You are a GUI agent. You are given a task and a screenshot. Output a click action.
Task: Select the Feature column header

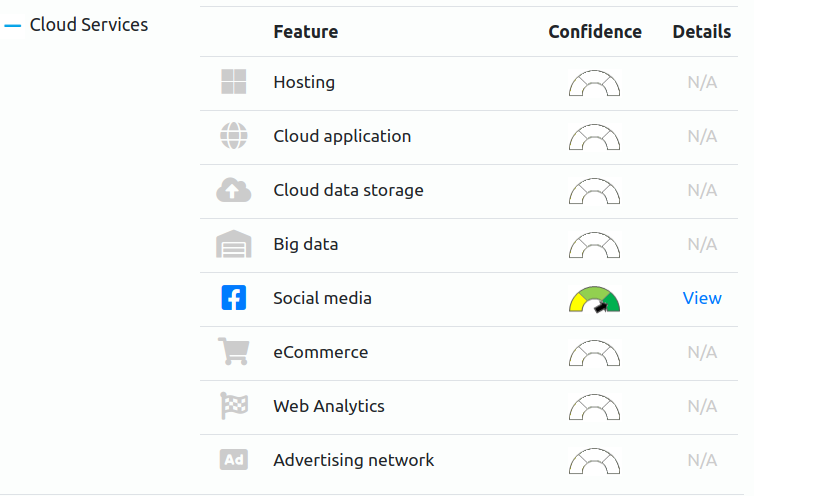click(x=306, y=32)
